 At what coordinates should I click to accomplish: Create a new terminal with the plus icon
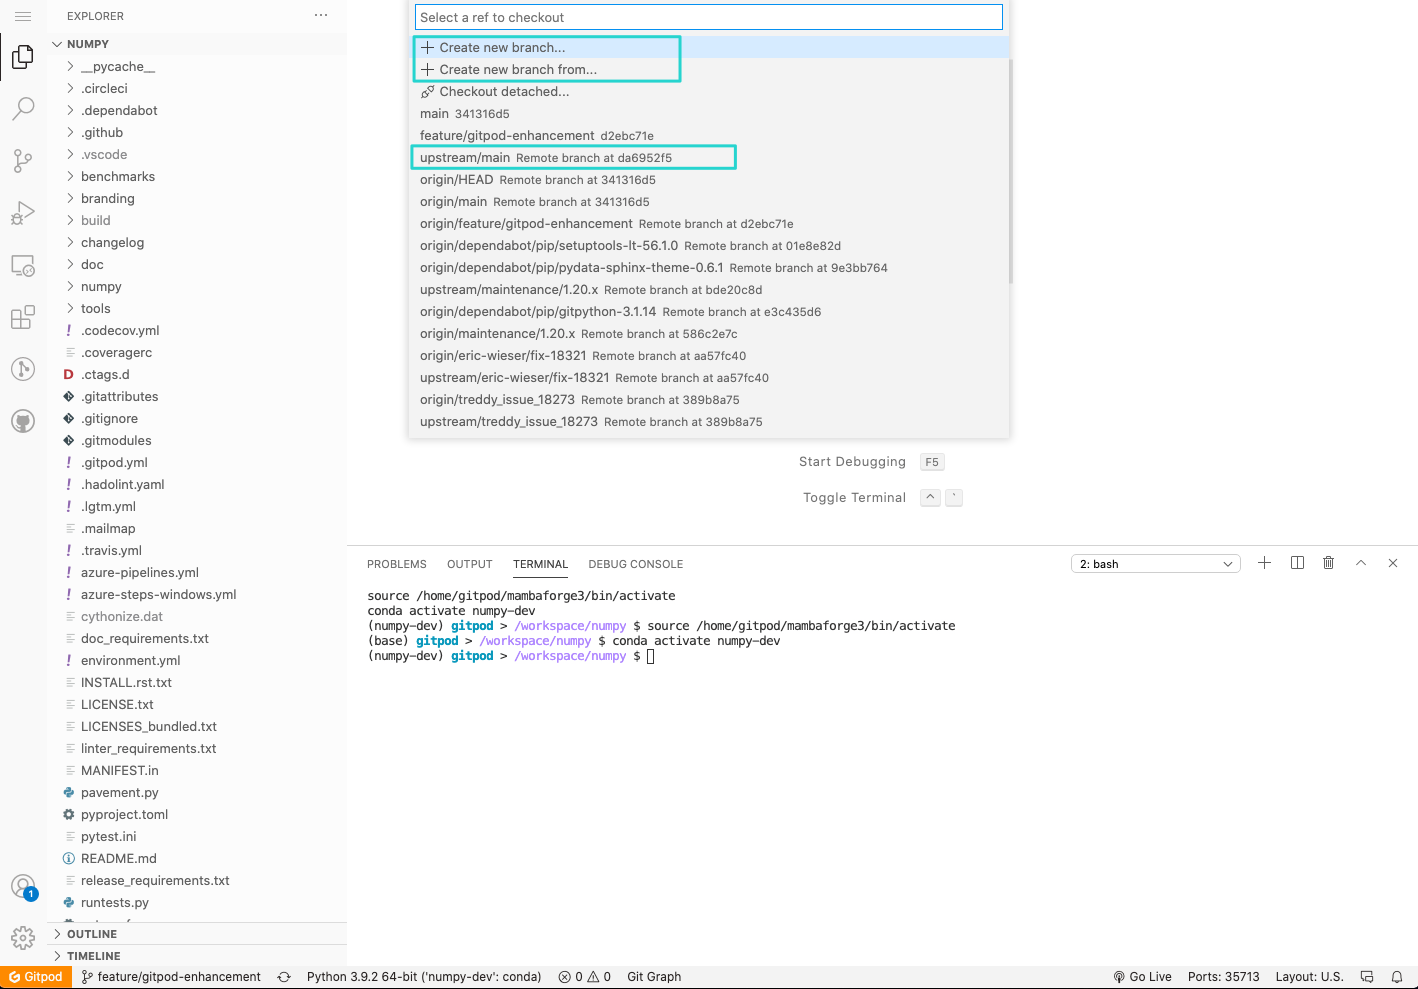[1264, 562]
